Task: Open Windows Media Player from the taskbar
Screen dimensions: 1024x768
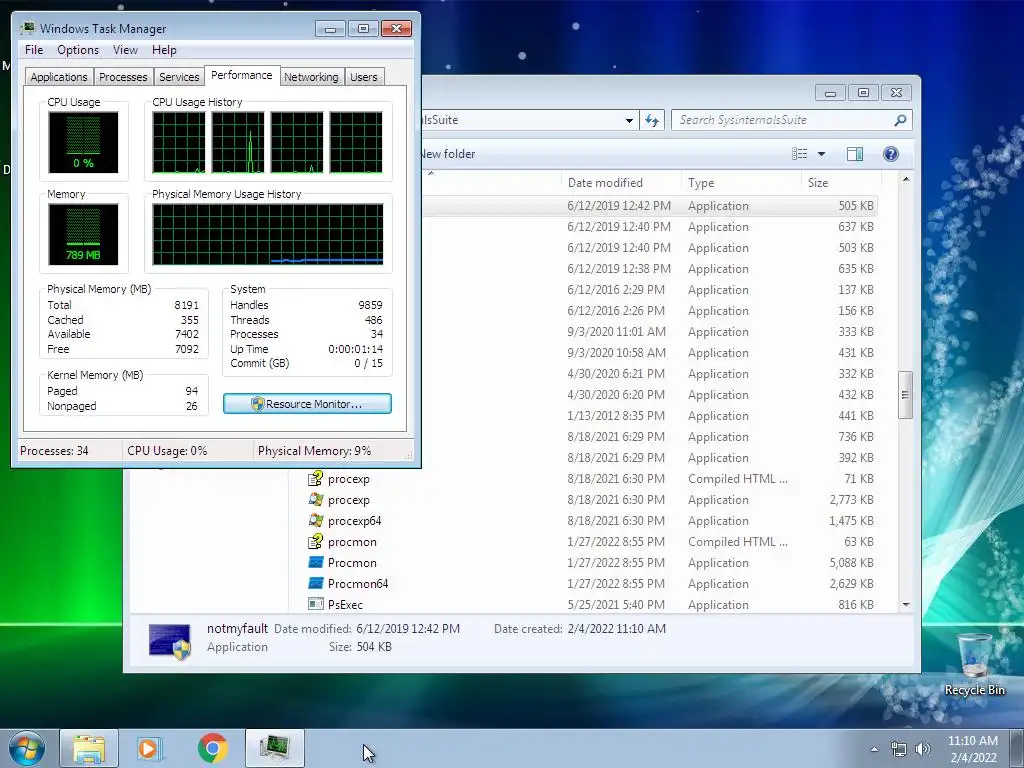Action: coord(149,748)
